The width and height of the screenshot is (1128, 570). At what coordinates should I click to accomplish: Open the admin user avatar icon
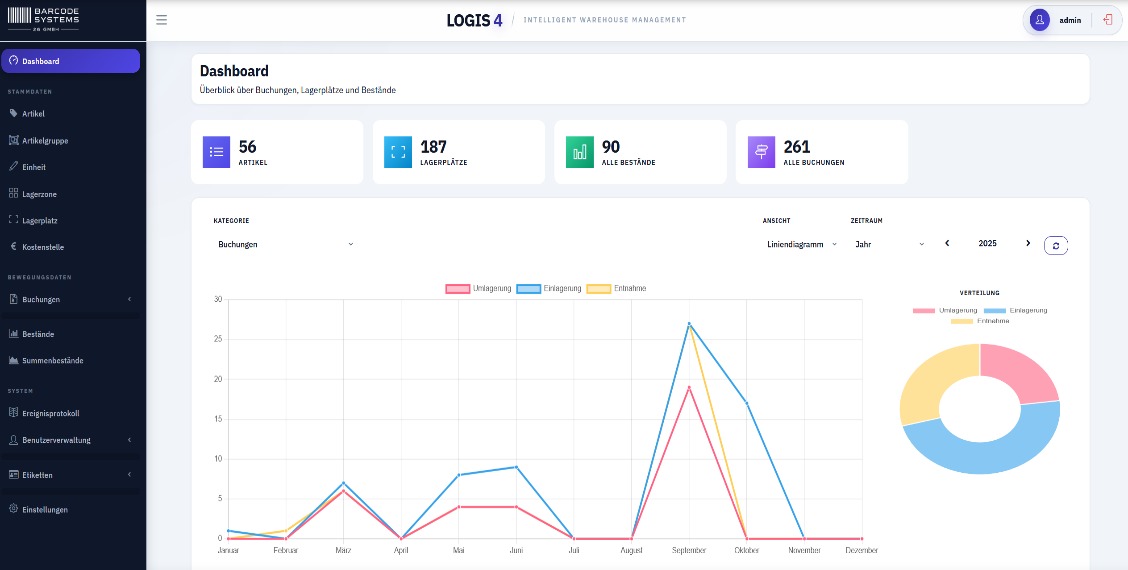pyautogui.click(x=1040, y=20)
